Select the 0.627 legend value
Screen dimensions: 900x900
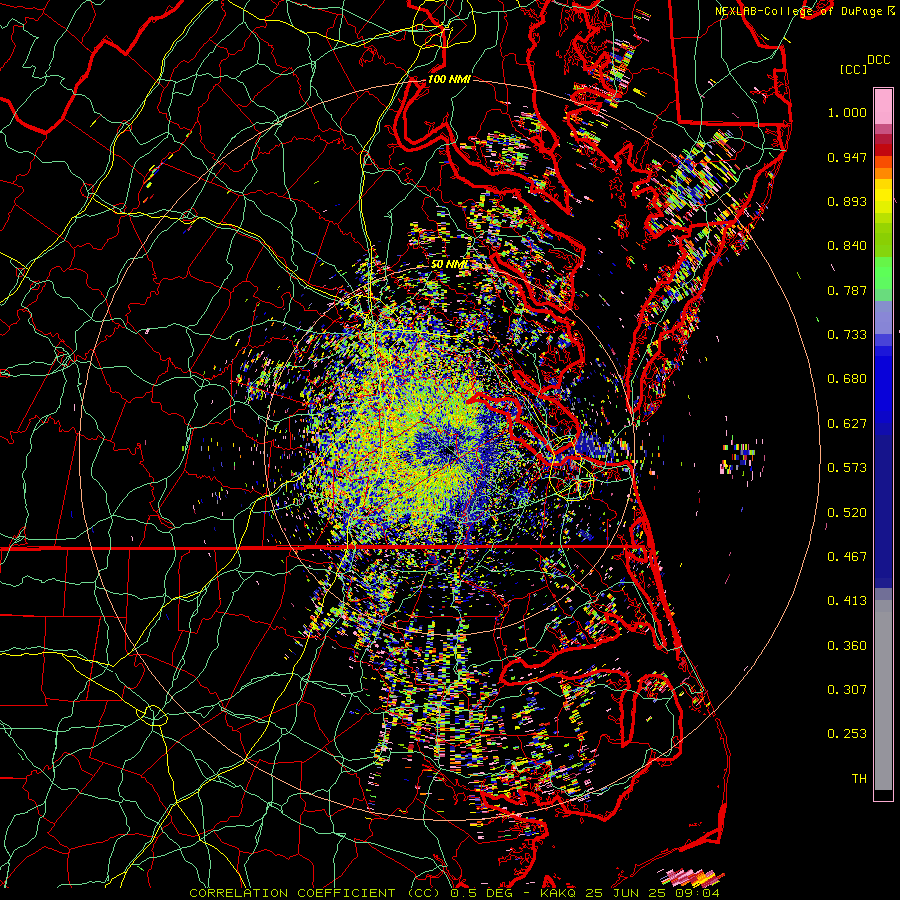click(847, 424)
